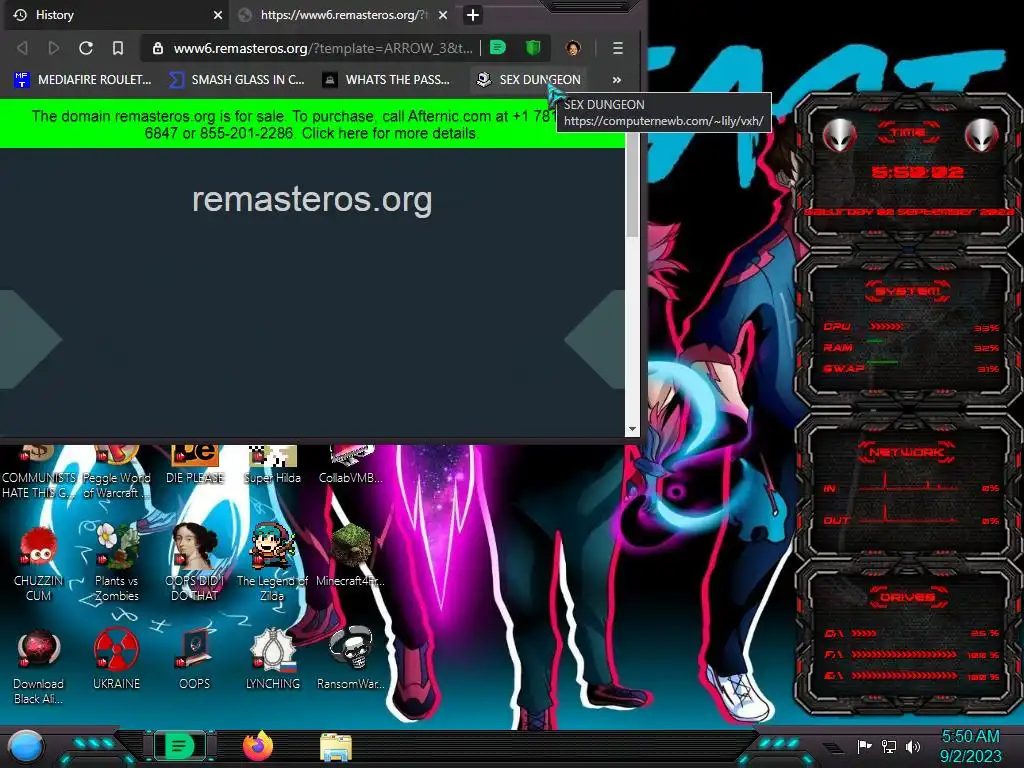Select the CHUZZIN CUM desktop icon
Screen dimensions: 1024x768
39,563
